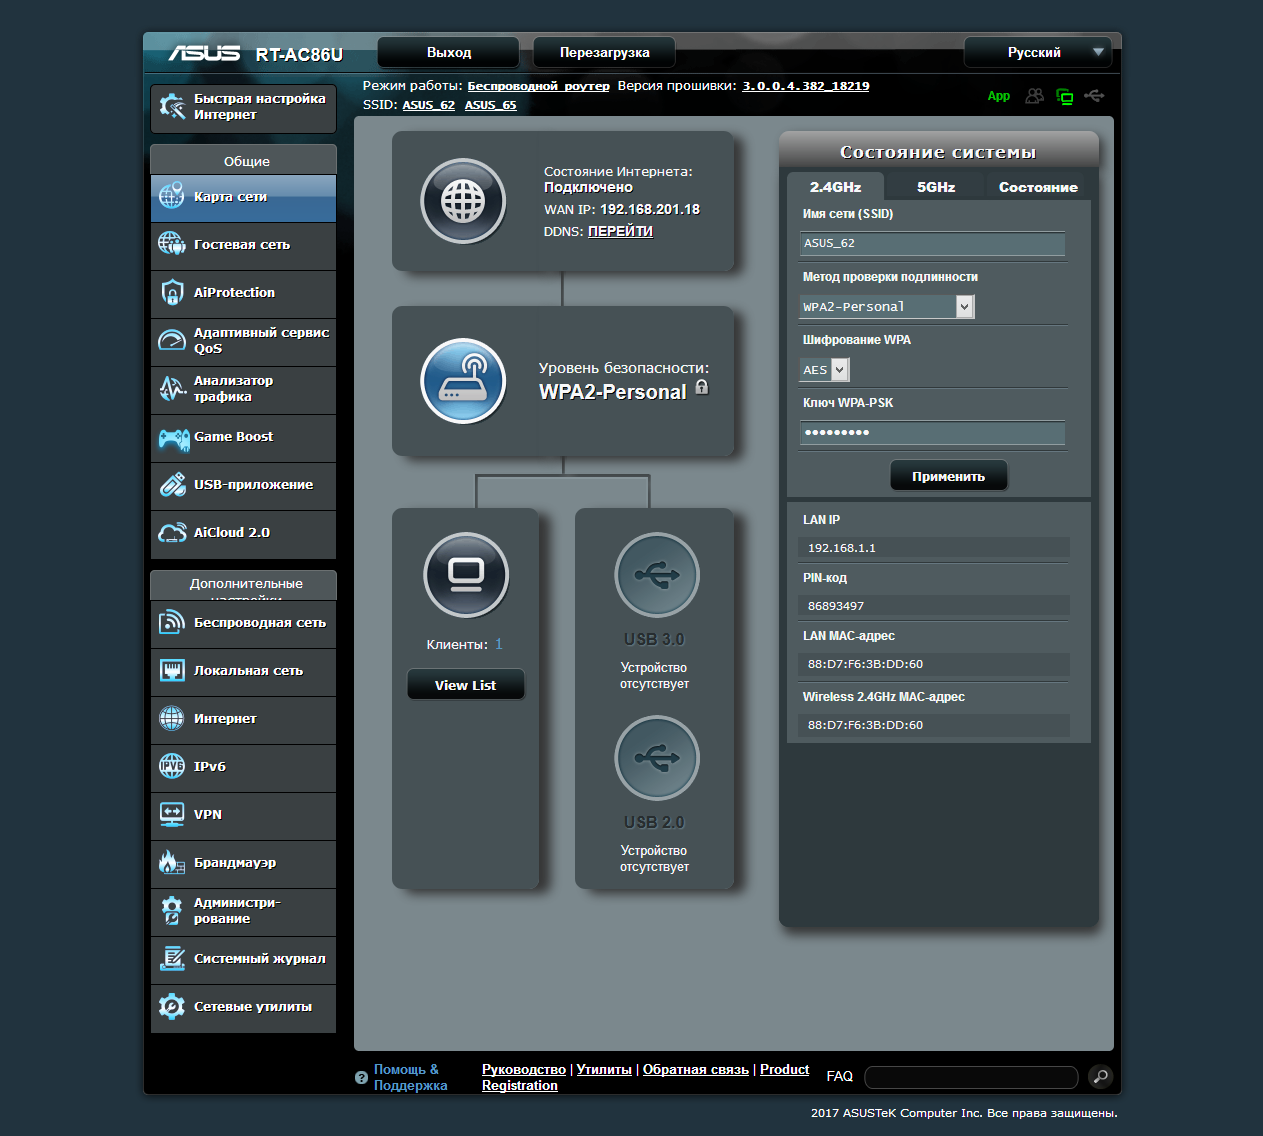Focus the FAQ search input field
Viewport: 1263px width, 1136px height.
coord(971,1077)
